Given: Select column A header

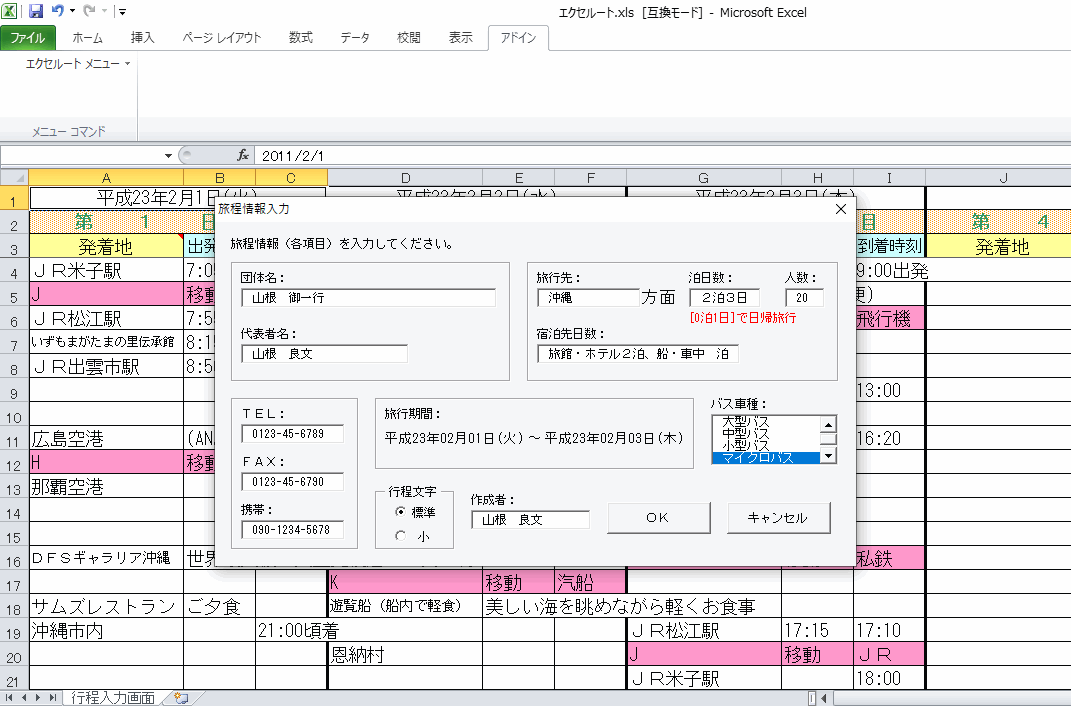Looking at the screenshot, I should coord(106,178).
